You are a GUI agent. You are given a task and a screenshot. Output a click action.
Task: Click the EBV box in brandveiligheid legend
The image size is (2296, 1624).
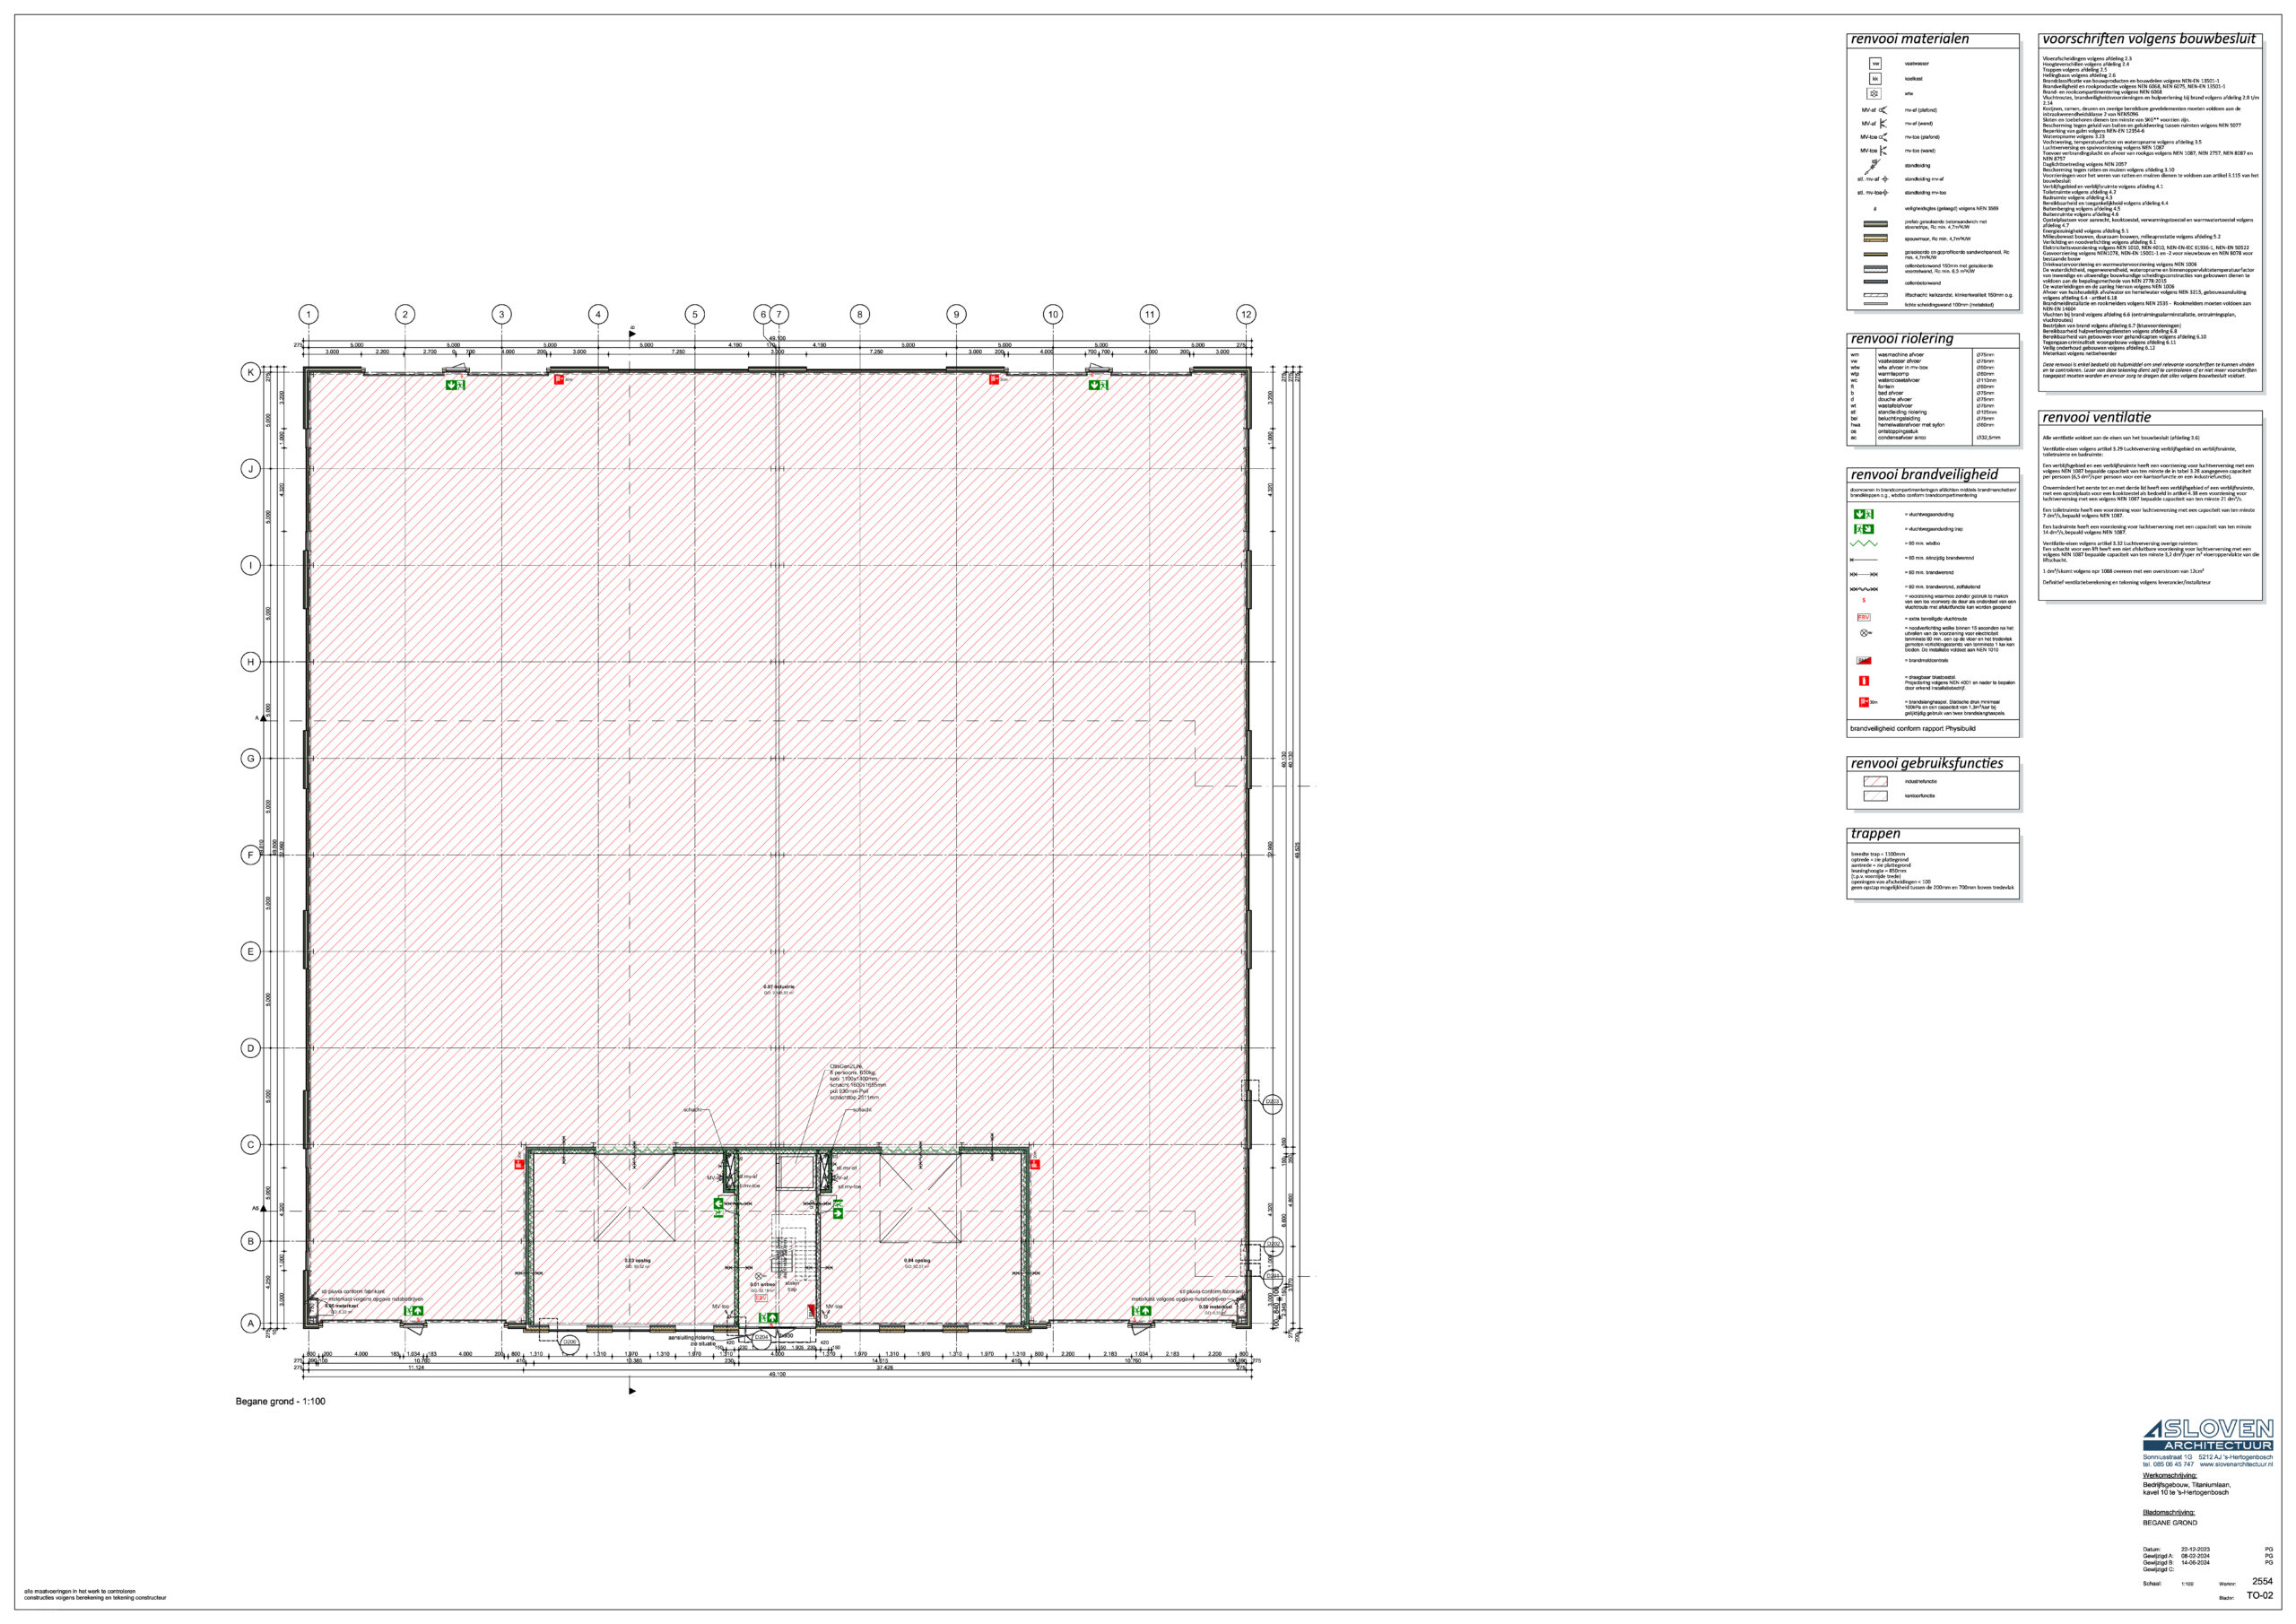tap(1863, 618)
